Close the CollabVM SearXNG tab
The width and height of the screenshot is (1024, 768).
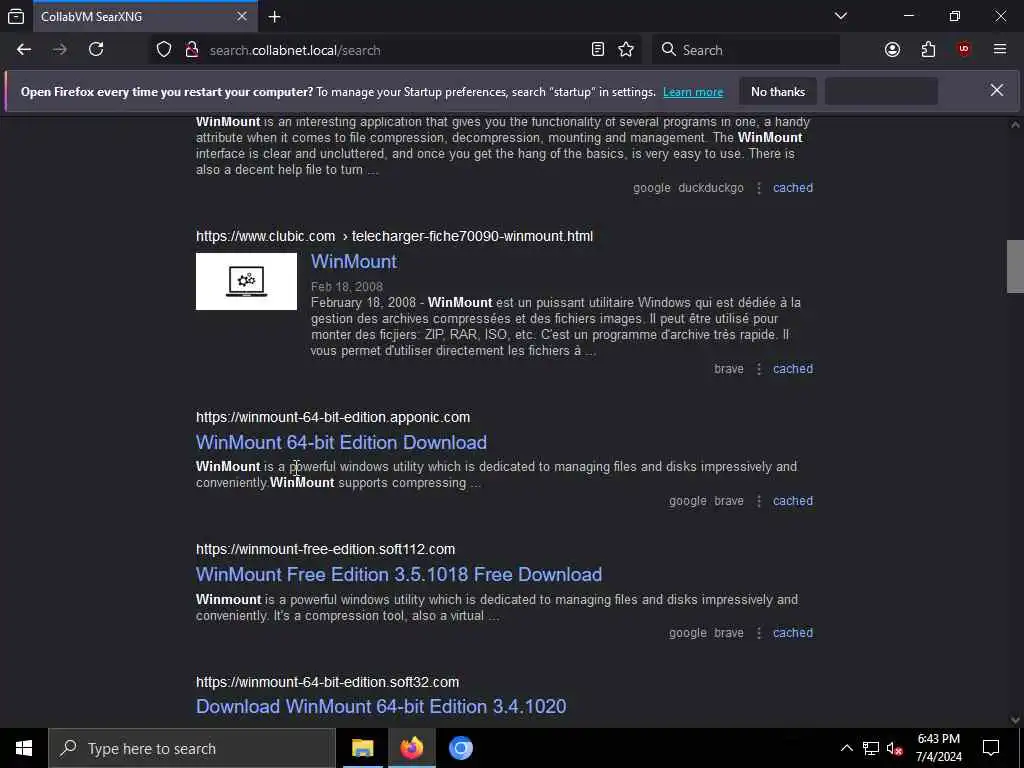point(242,16)
